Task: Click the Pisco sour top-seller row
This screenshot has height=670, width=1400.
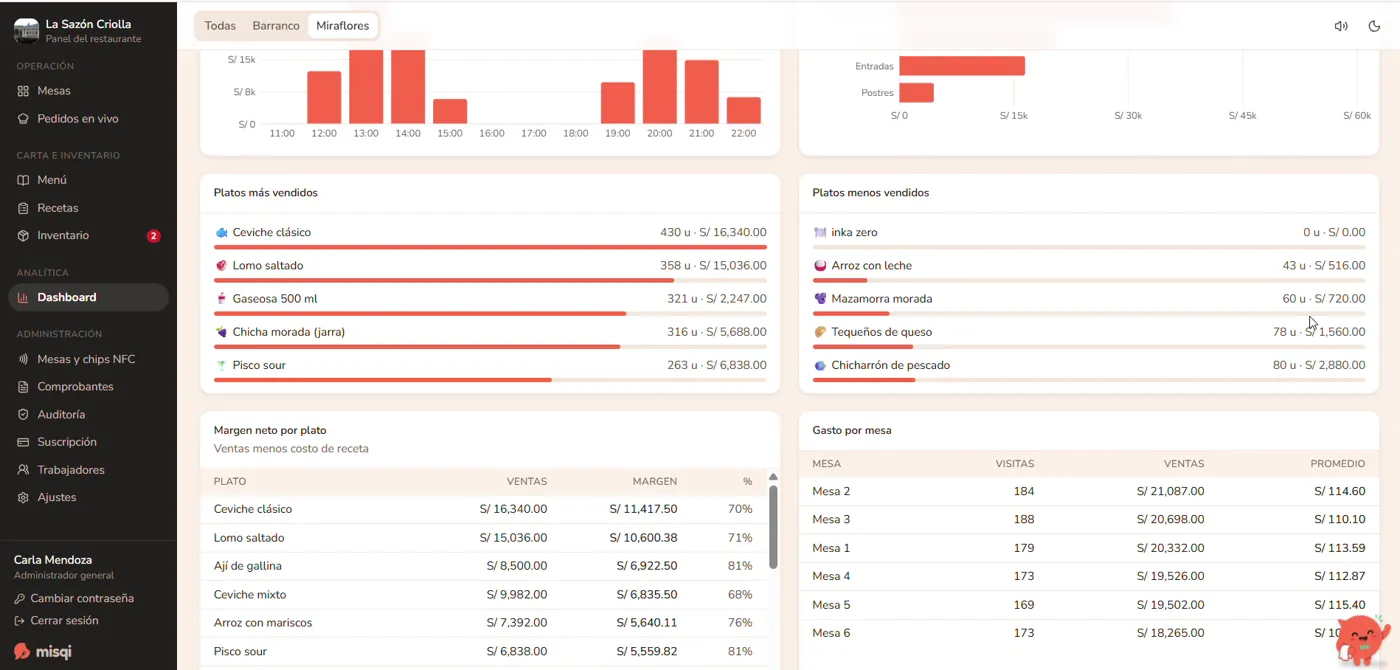Action: (490, 368)
